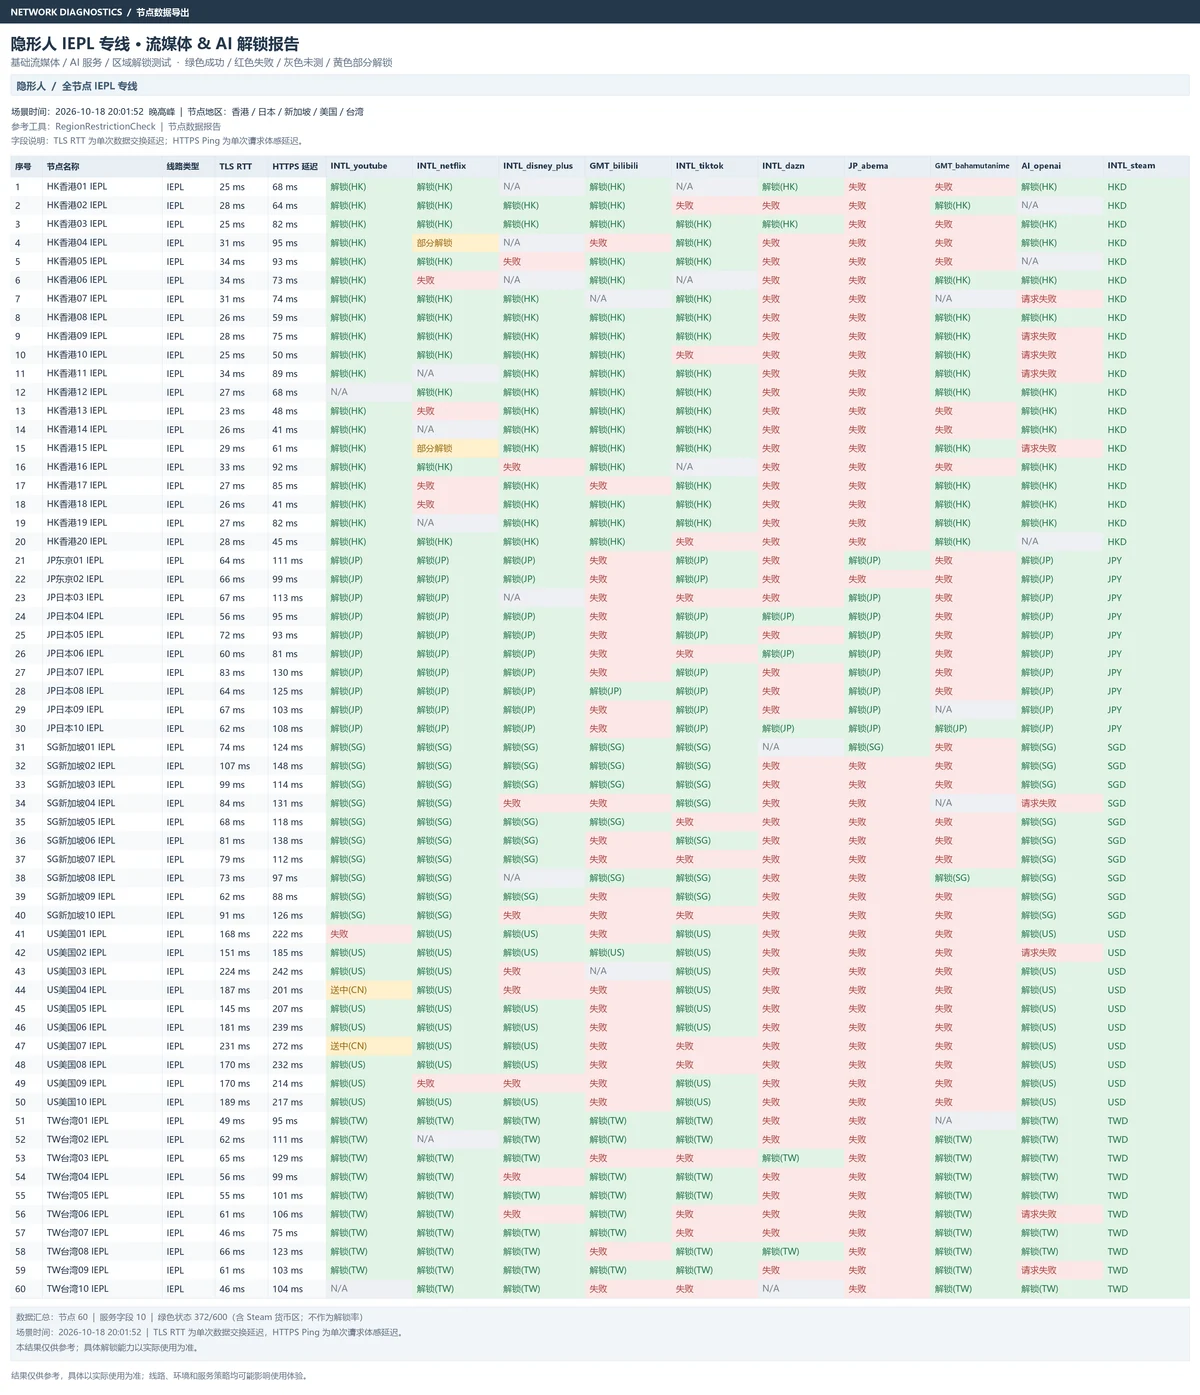Click the 节点名称 column header
Viewport: 1200px width, 1395px height.
coord(63,166)
